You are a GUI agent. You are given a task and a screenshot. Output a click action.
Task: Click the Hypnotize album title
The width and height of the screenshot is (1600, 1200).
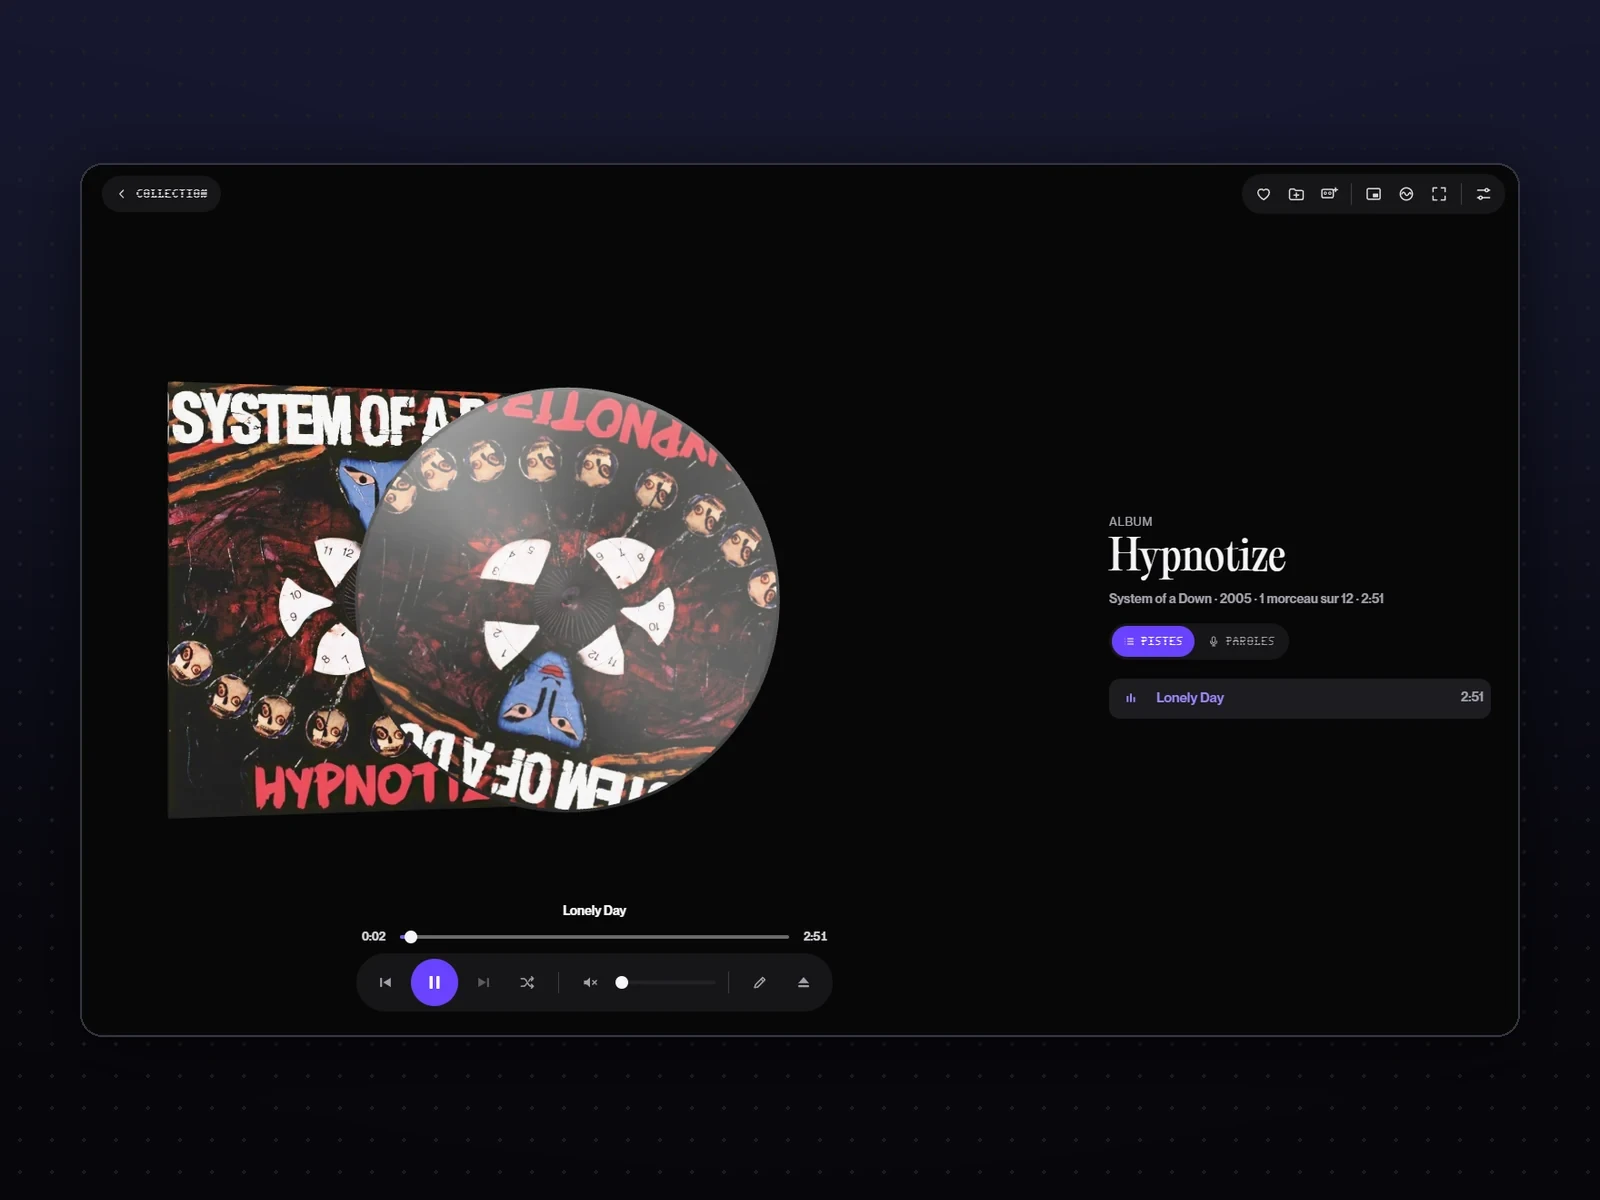[x=1197, y=556]
